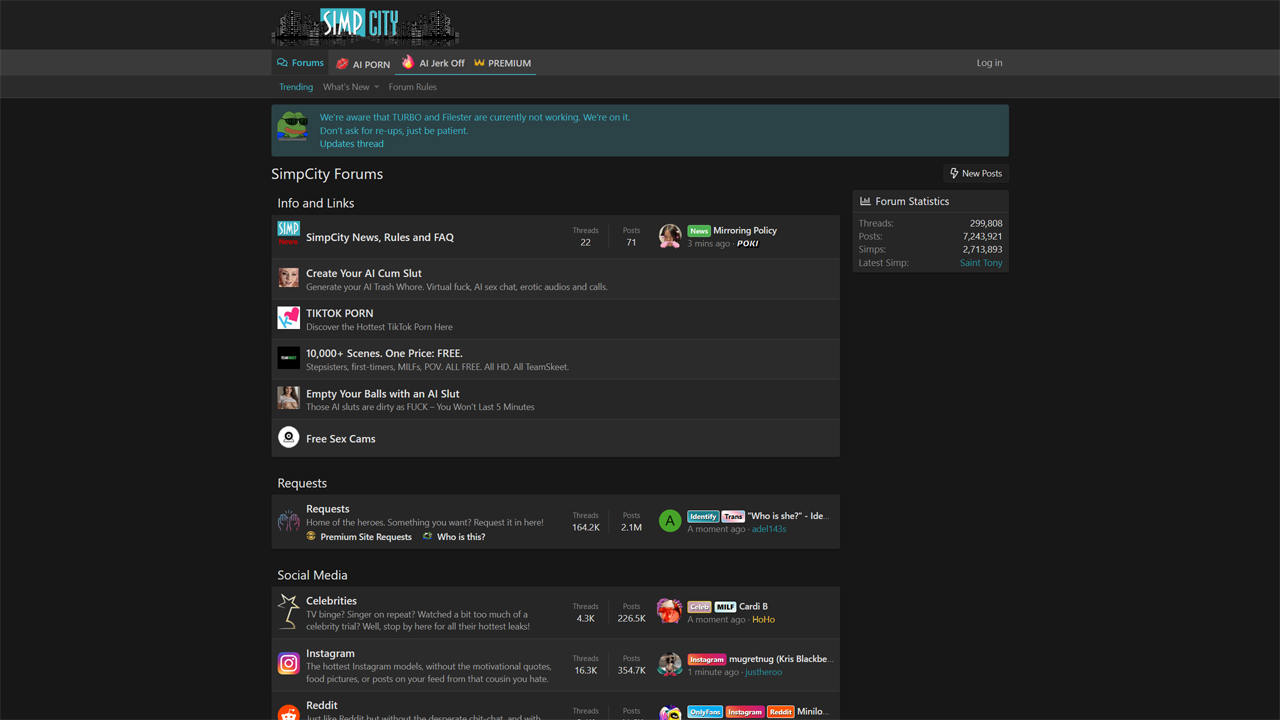The image size is (1280, 720).
Task: Expand the What's New dropdown arrow
Action: (376, 87)
